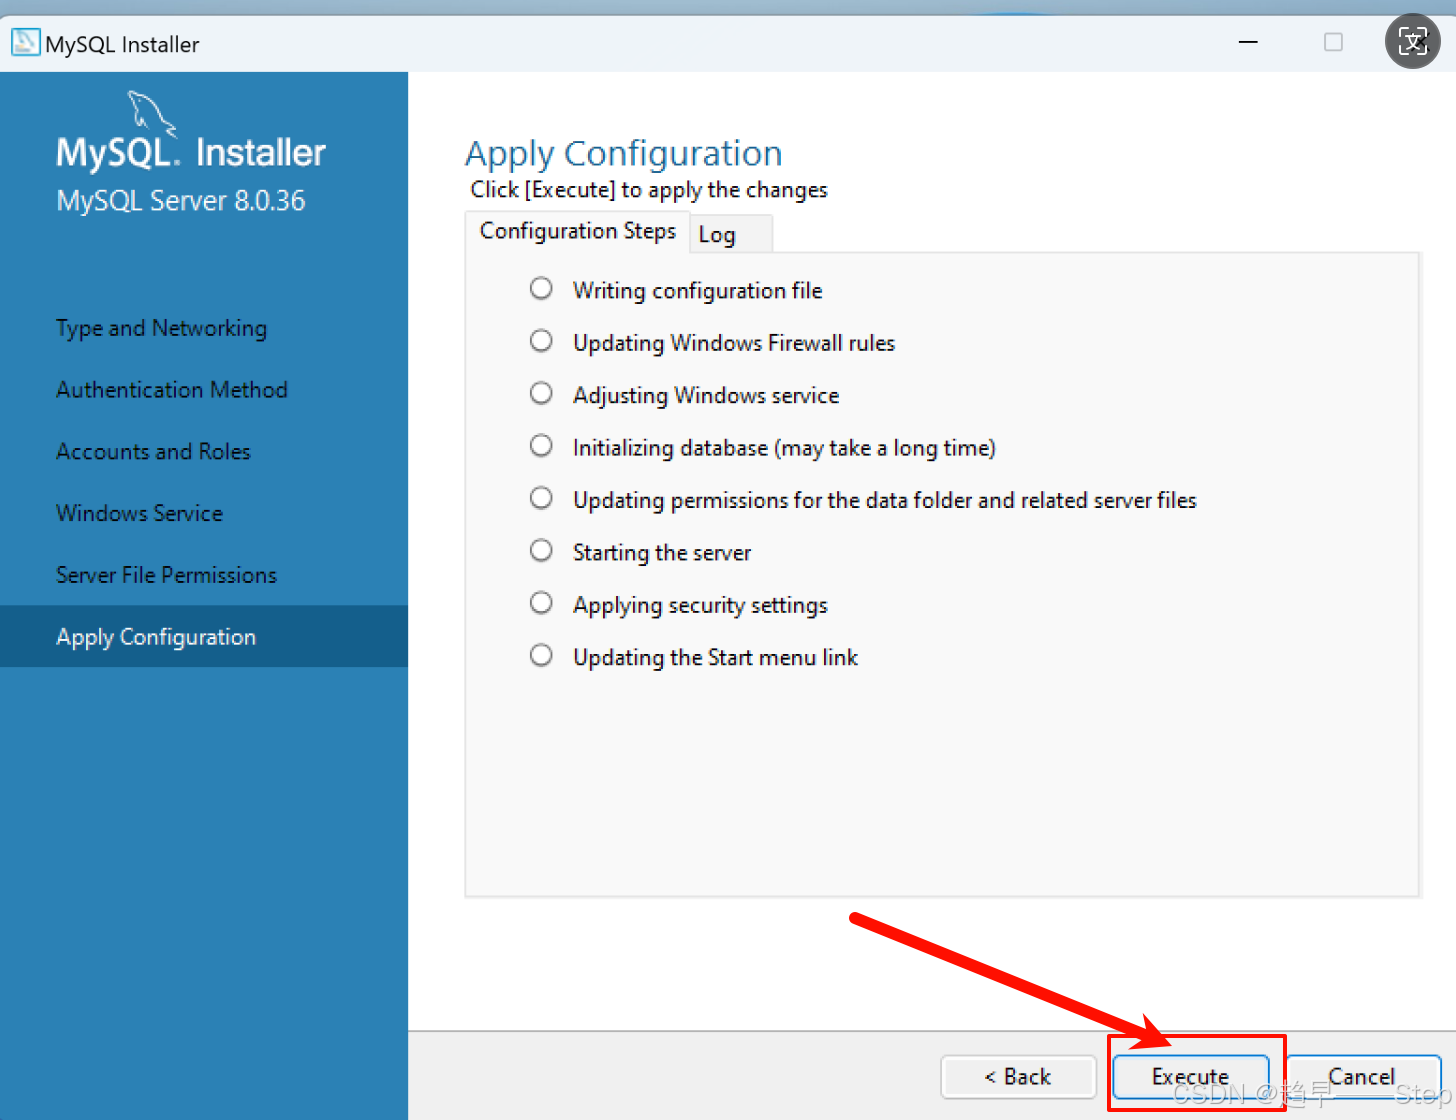The image size is (1456, 1120).
Task: Click the MySQL Installer title bar icon
Action: tap(25, 43)
